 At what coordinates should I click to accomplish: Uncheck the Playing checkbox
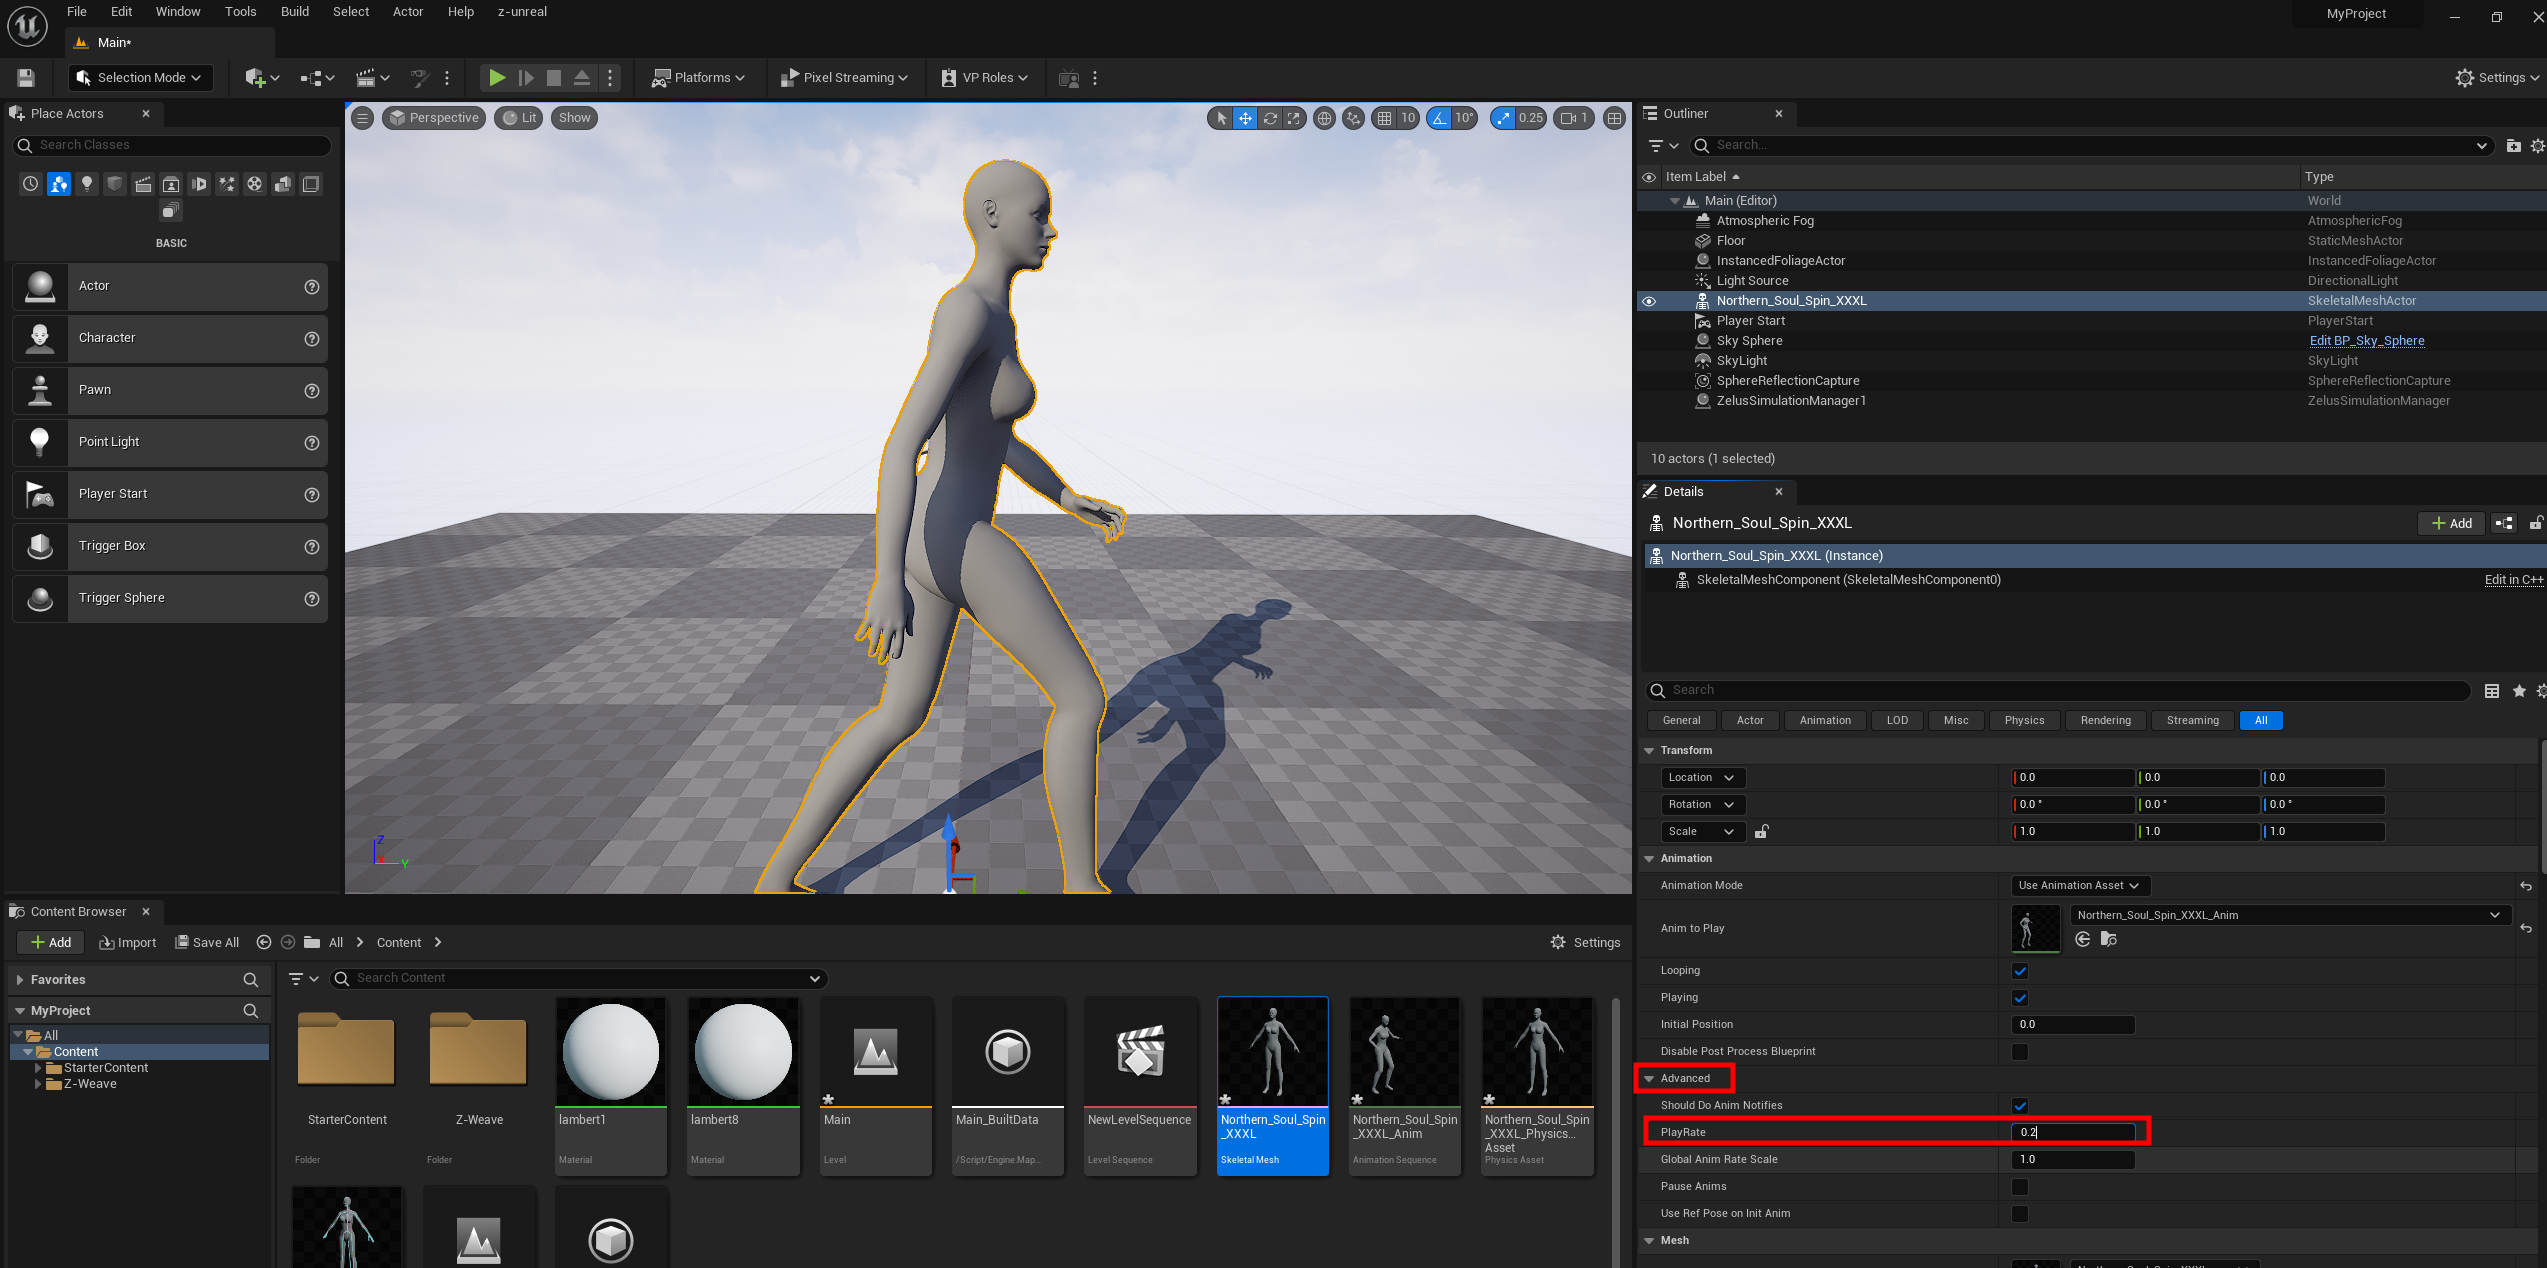(2020, 998)
